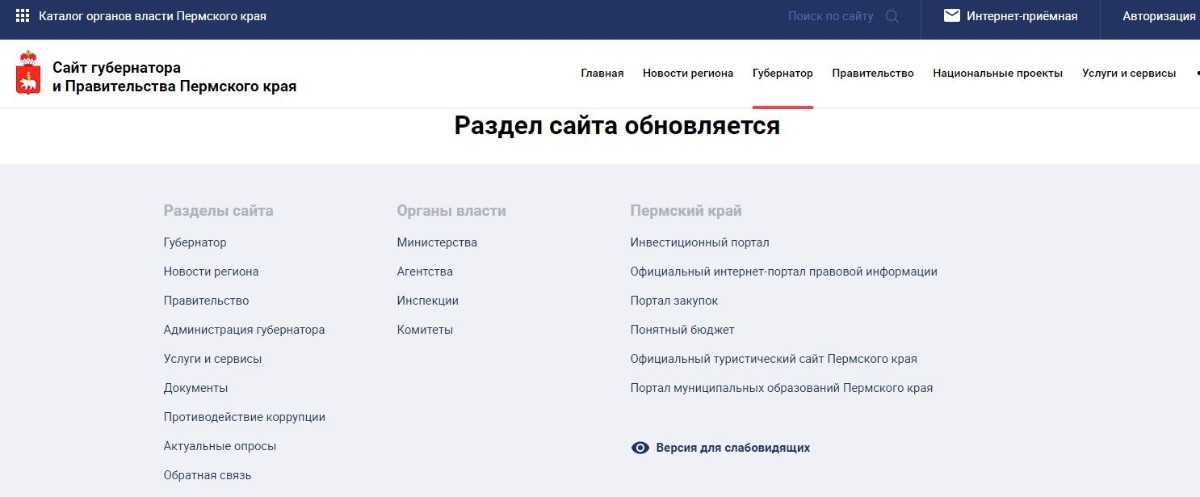This screenshot has height=497, width=1200.
Task: Click the Perm Krai coat of arms logo
Action: pos(29,73)
